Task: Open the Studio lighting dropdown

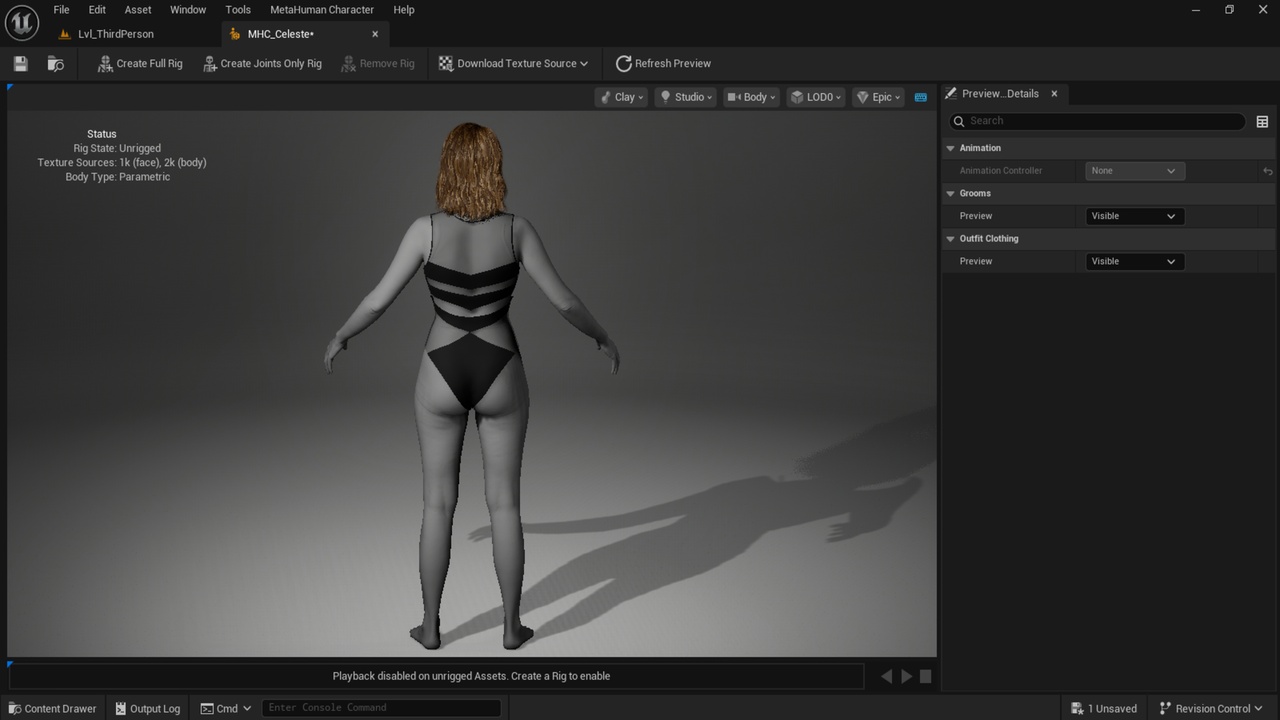Action: (x=685, y=97)
